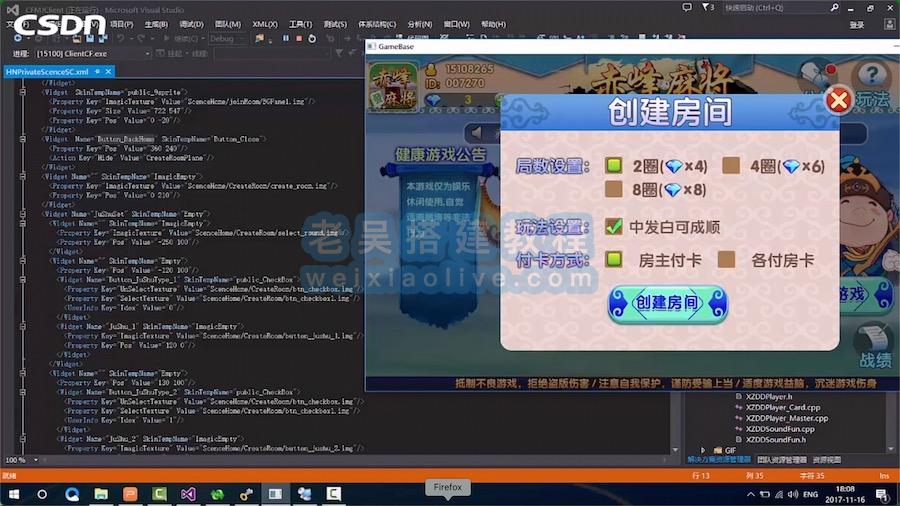Click the green 创建房间 button
900x506 pixels.
click(x=668, y=303)
